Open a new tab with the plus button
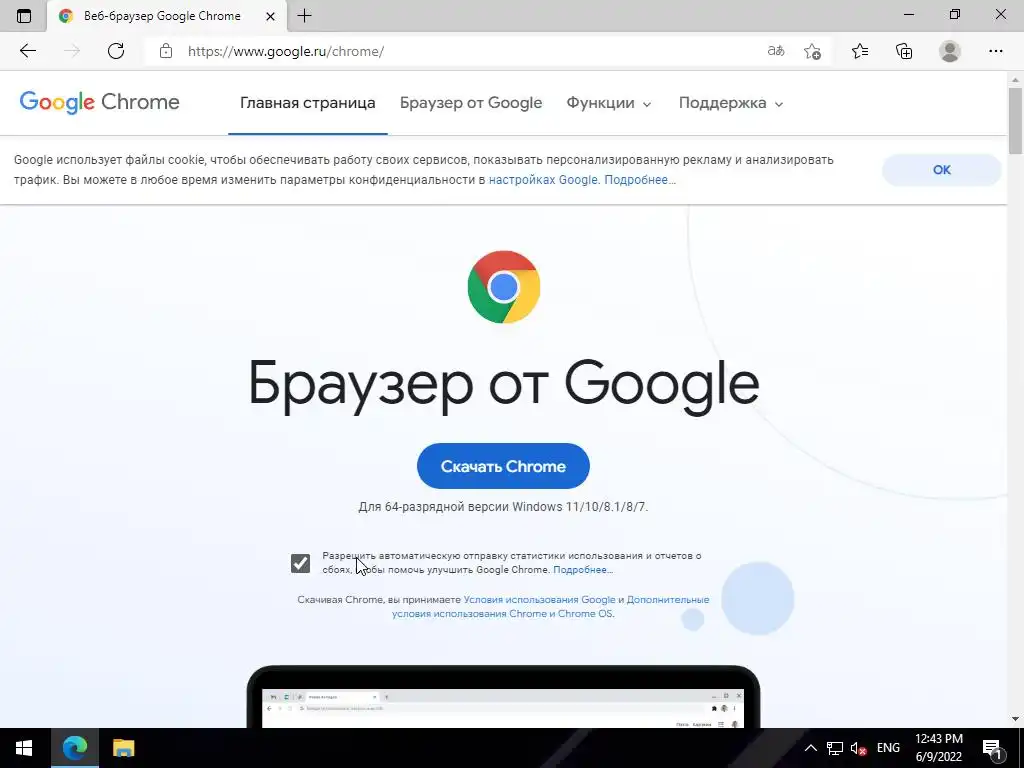 pos(304,16)
